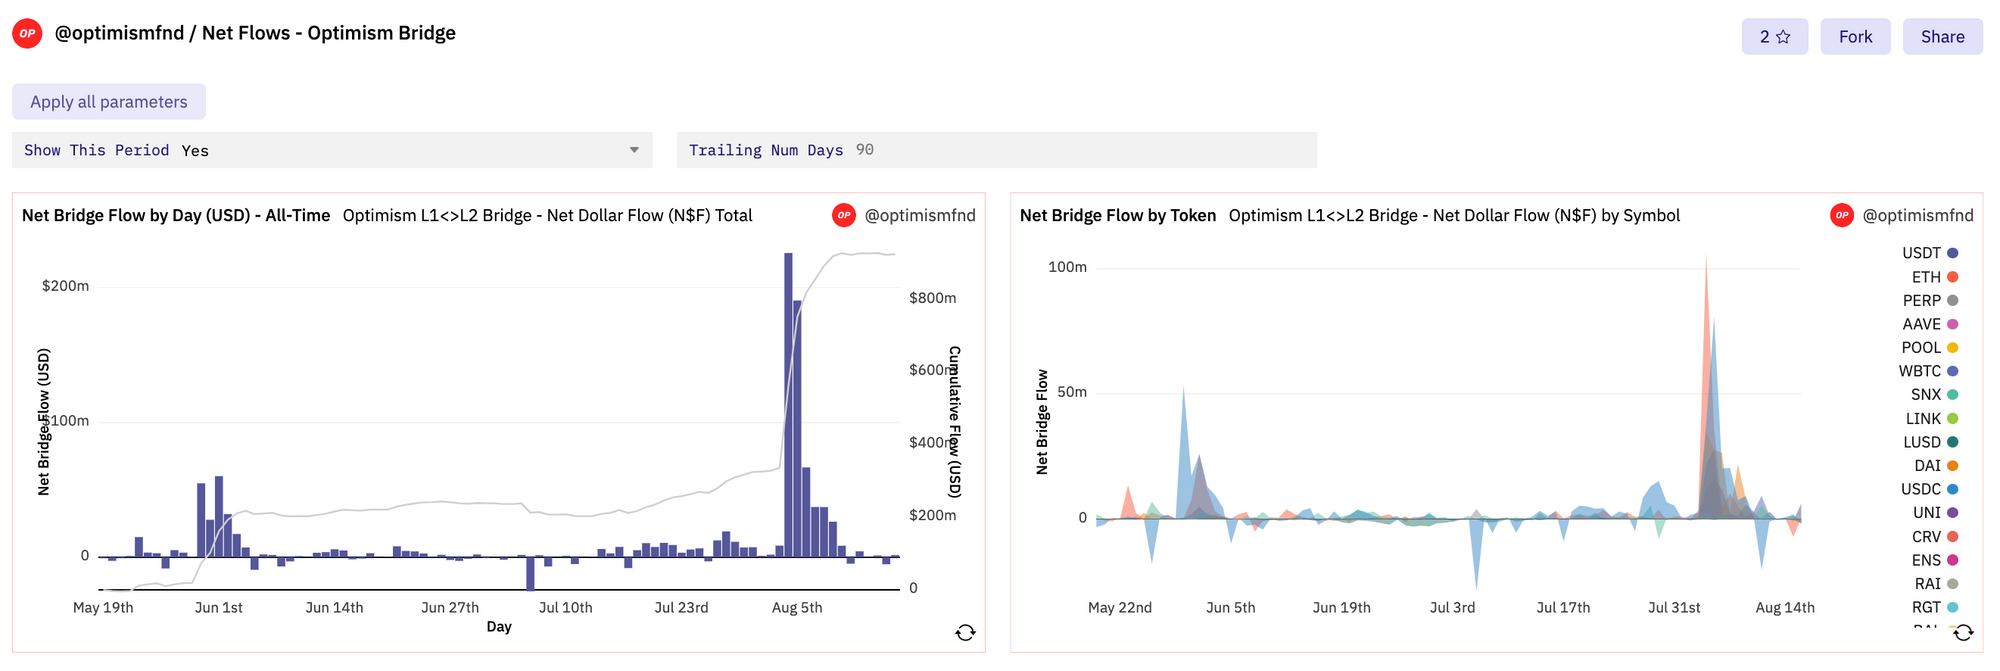Hide the SNX series in the legend
Screen dimensions: 2000x671
[x=1935, y=395]
